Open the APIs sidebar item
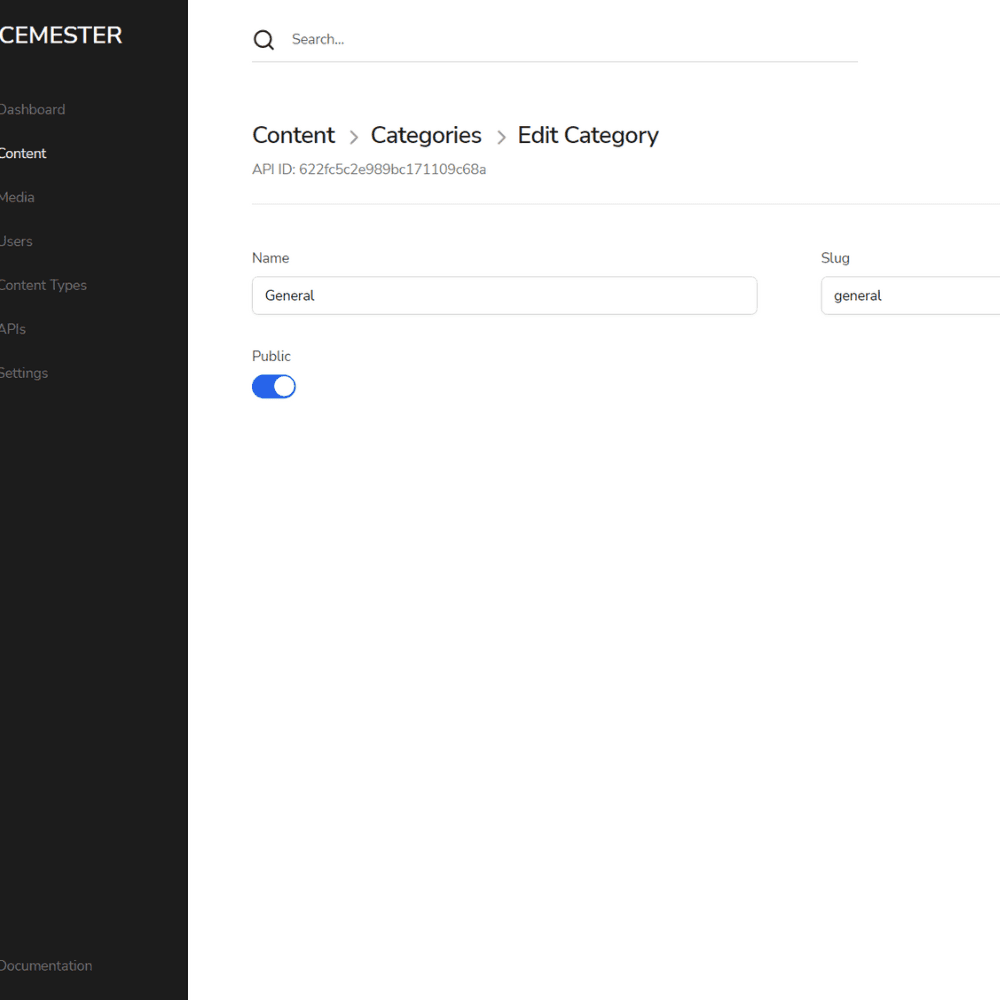Viewport: 1000px width, 1000px height. (14, 329)
